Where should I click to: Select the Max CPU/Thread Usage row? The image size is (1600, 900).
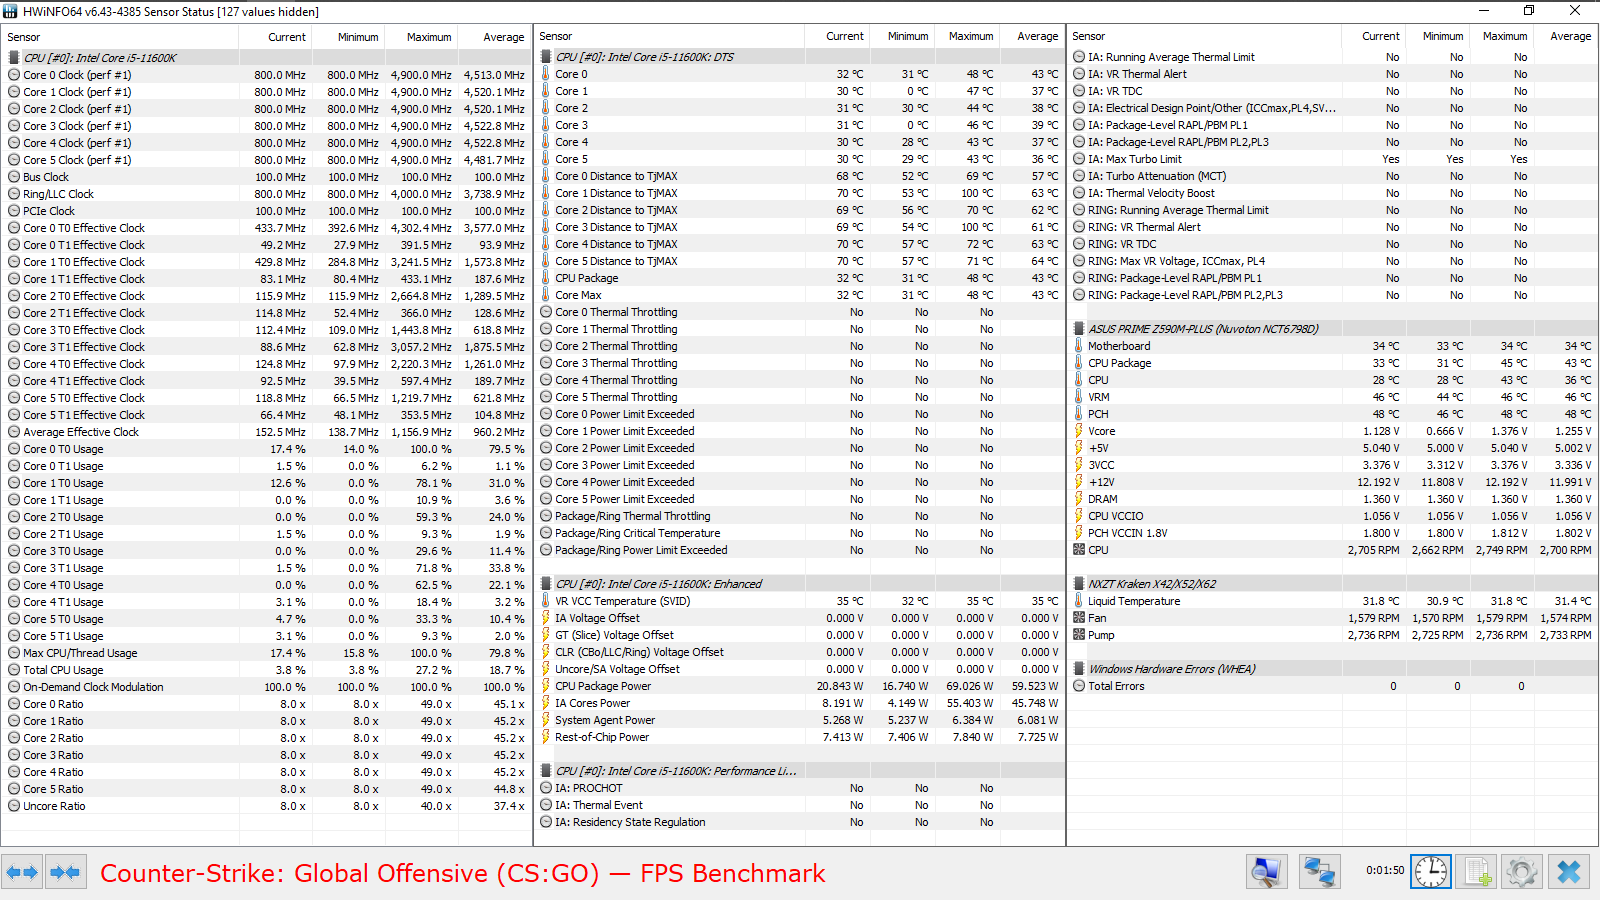267,653
